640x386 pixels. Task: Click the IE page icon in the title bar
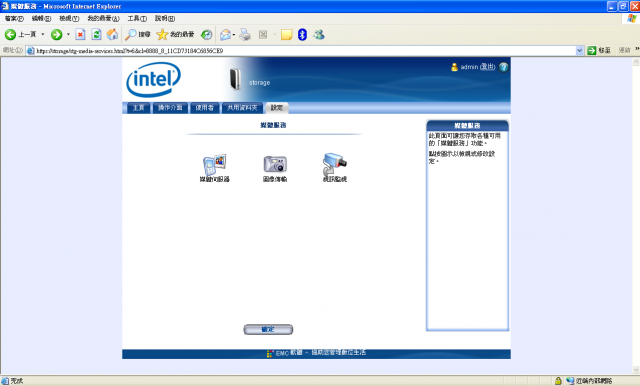5,6
